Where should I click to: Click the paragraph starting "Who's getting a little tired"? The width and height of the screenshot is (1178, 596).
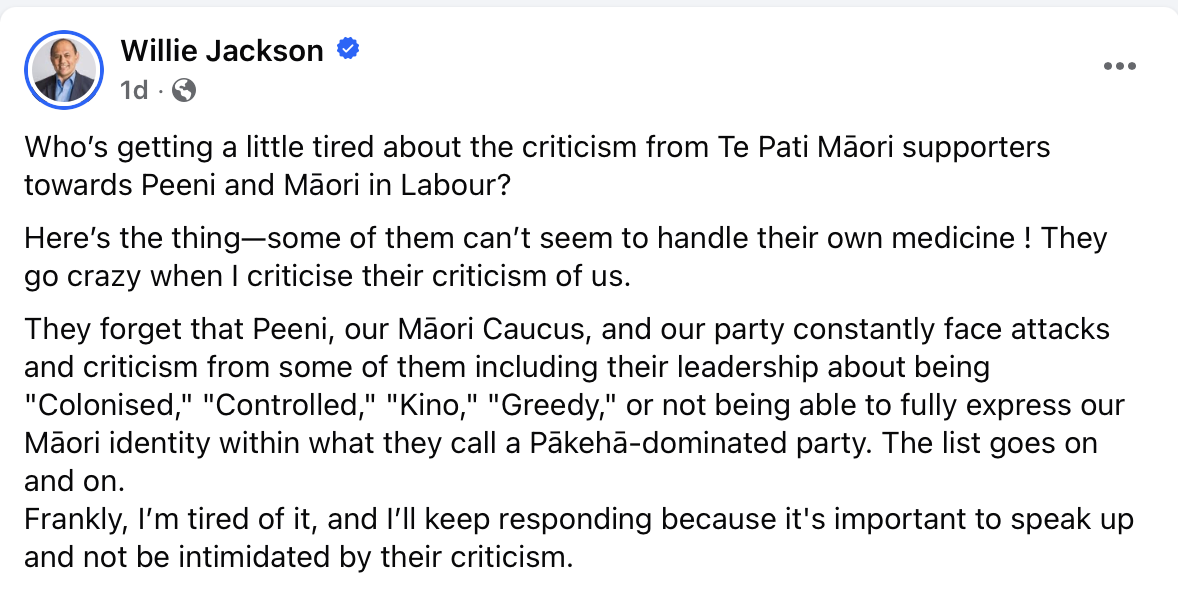click(537, 166)
